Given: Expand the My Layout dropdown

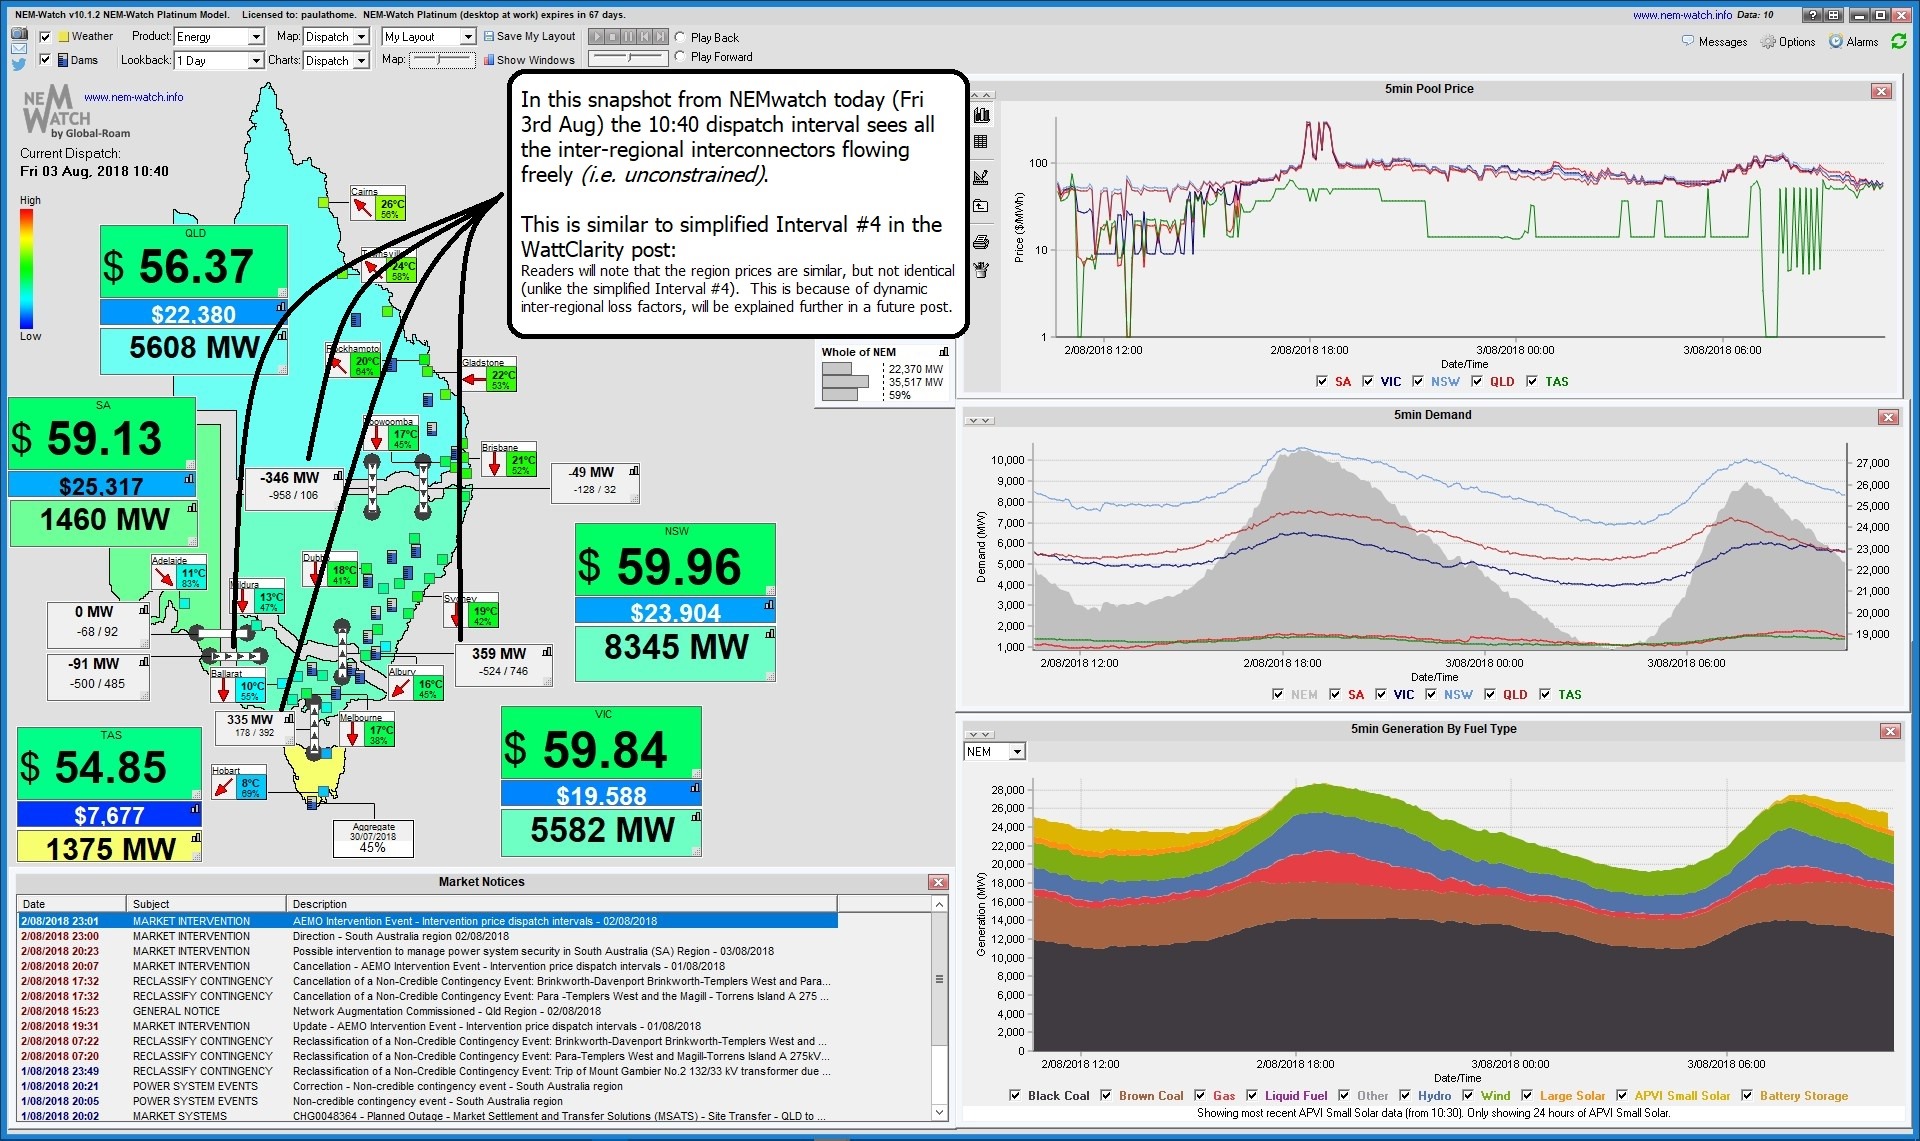Looking at the screenshot, I should pos(467,37).
